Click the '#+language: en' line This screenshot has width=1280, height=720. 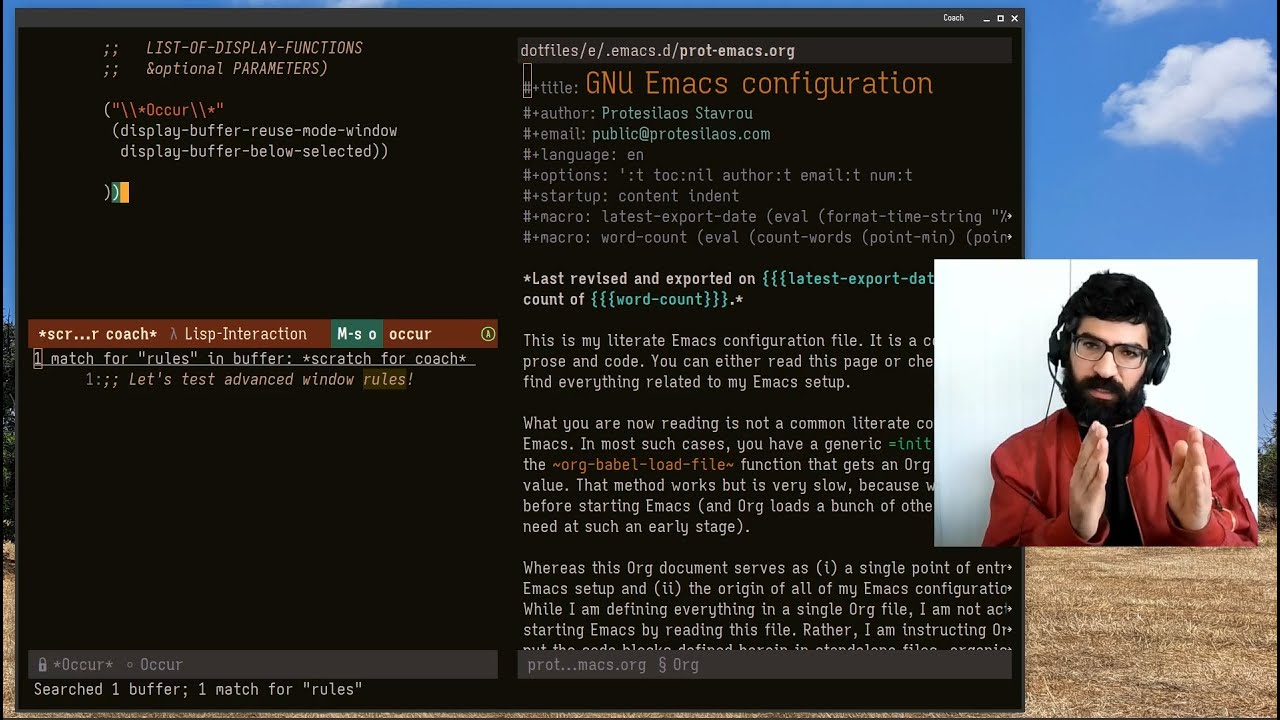[583, 155]
